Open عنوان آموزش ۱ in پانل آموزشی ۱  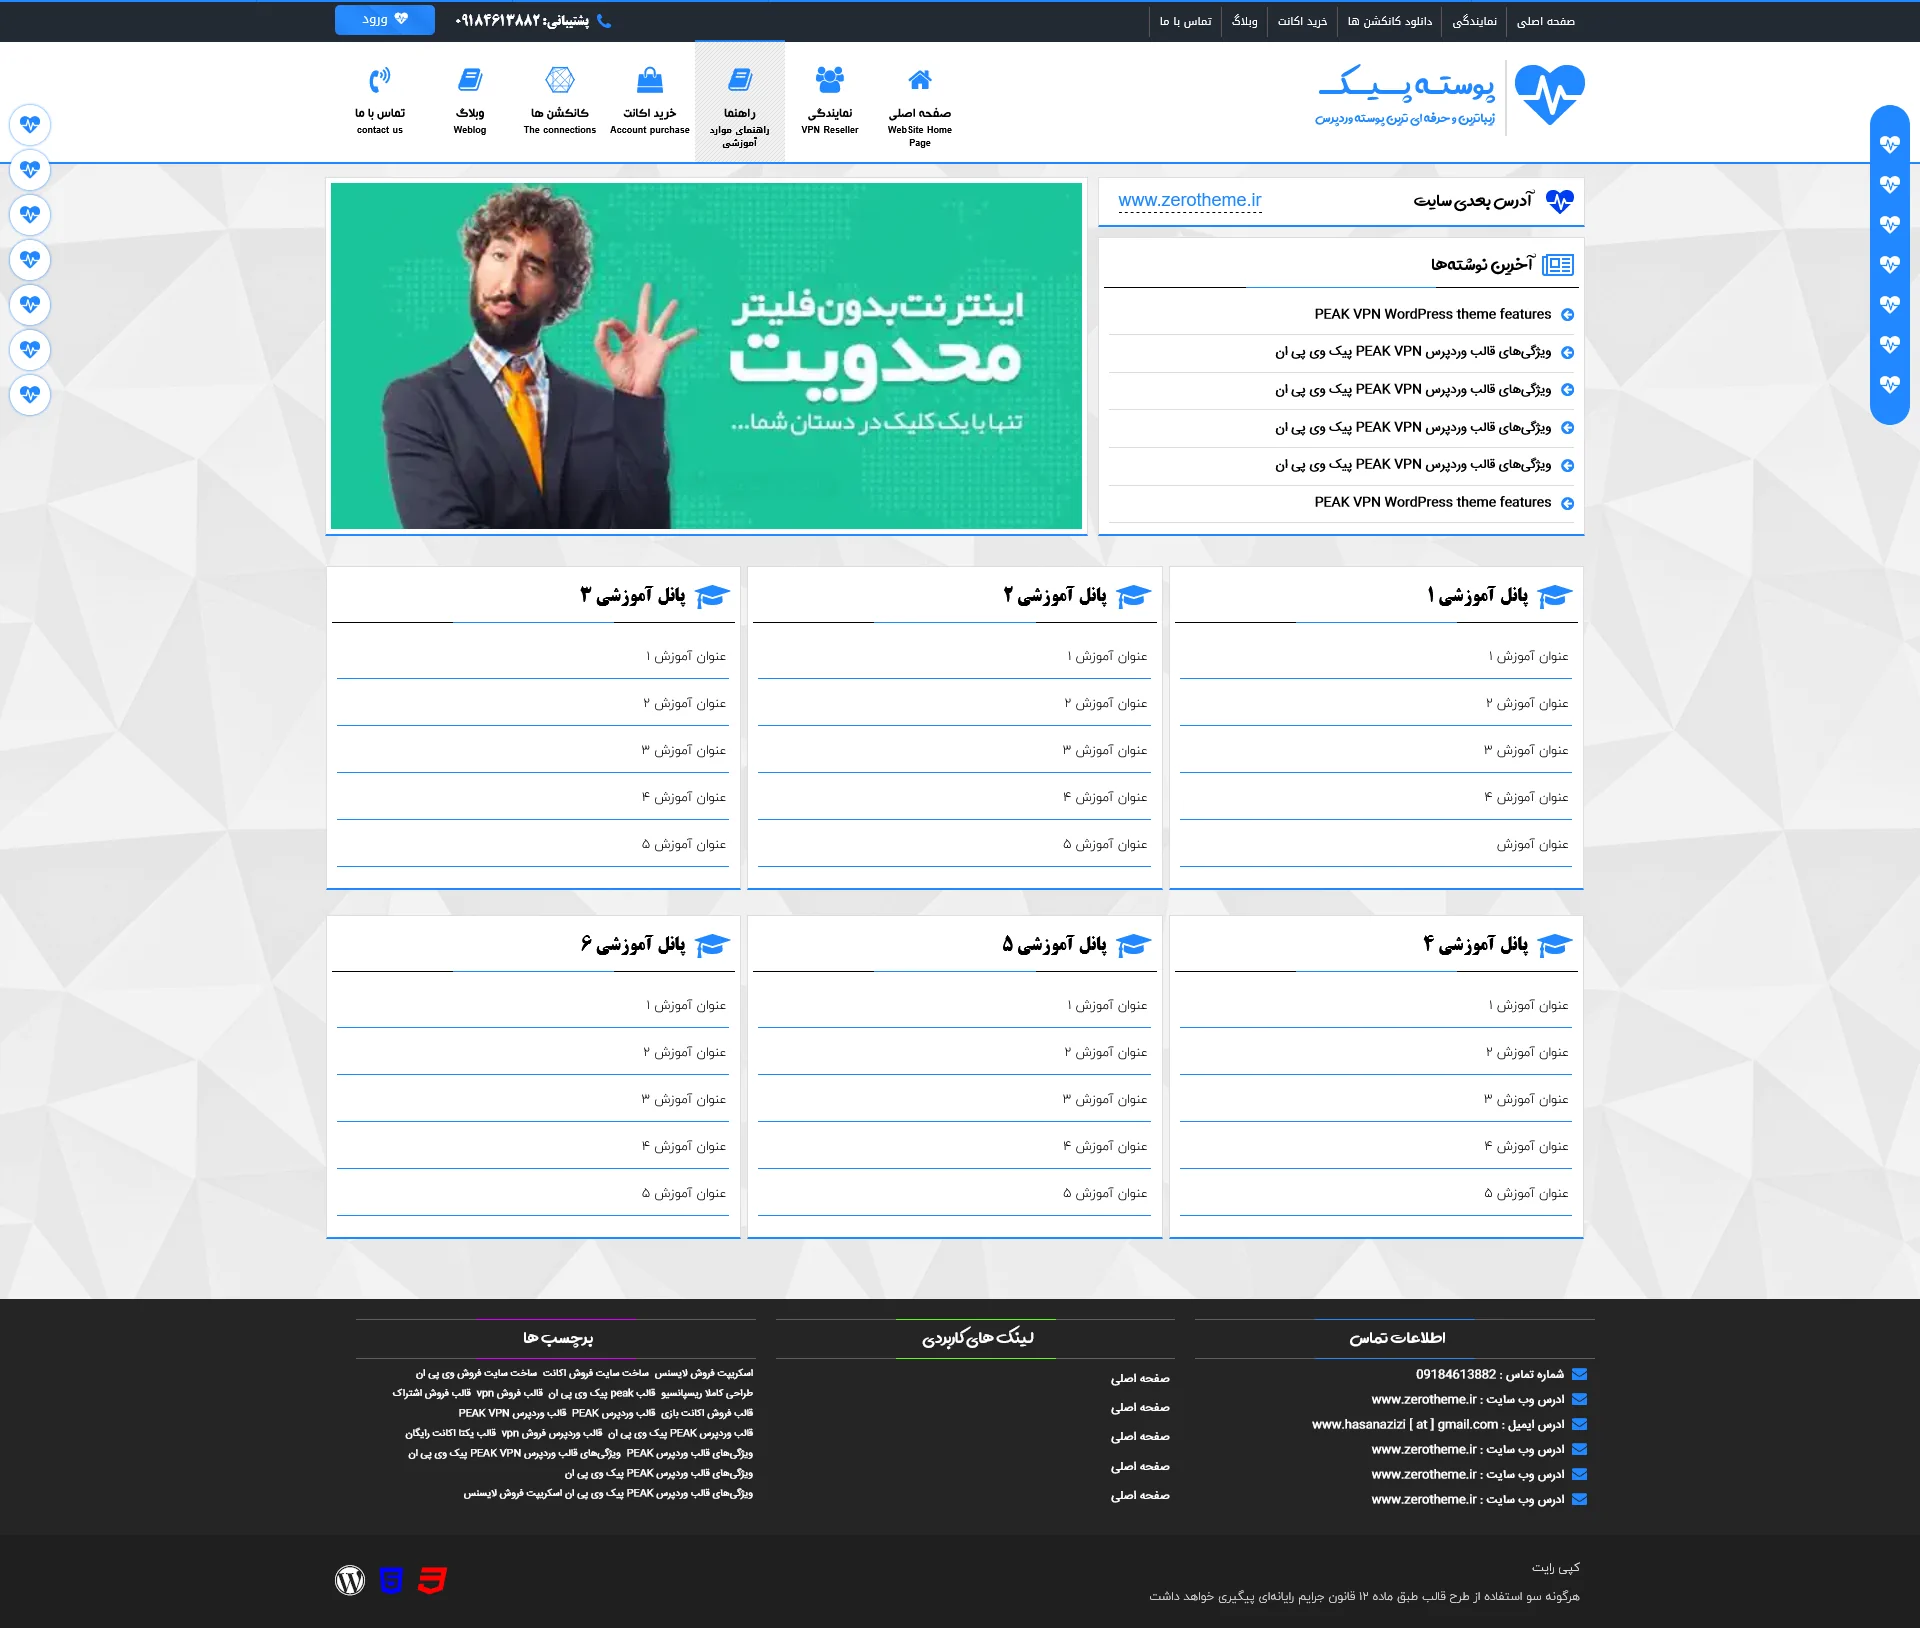pos(1528,656)
